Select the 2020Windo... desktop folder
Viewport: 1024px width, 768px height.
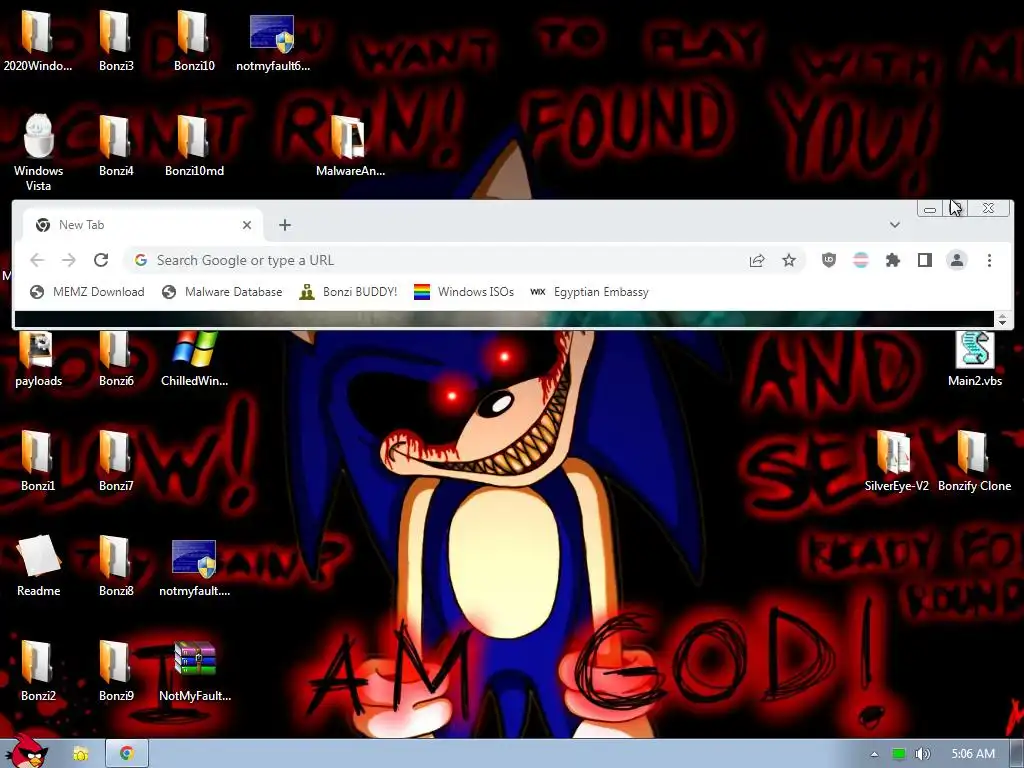37,40
